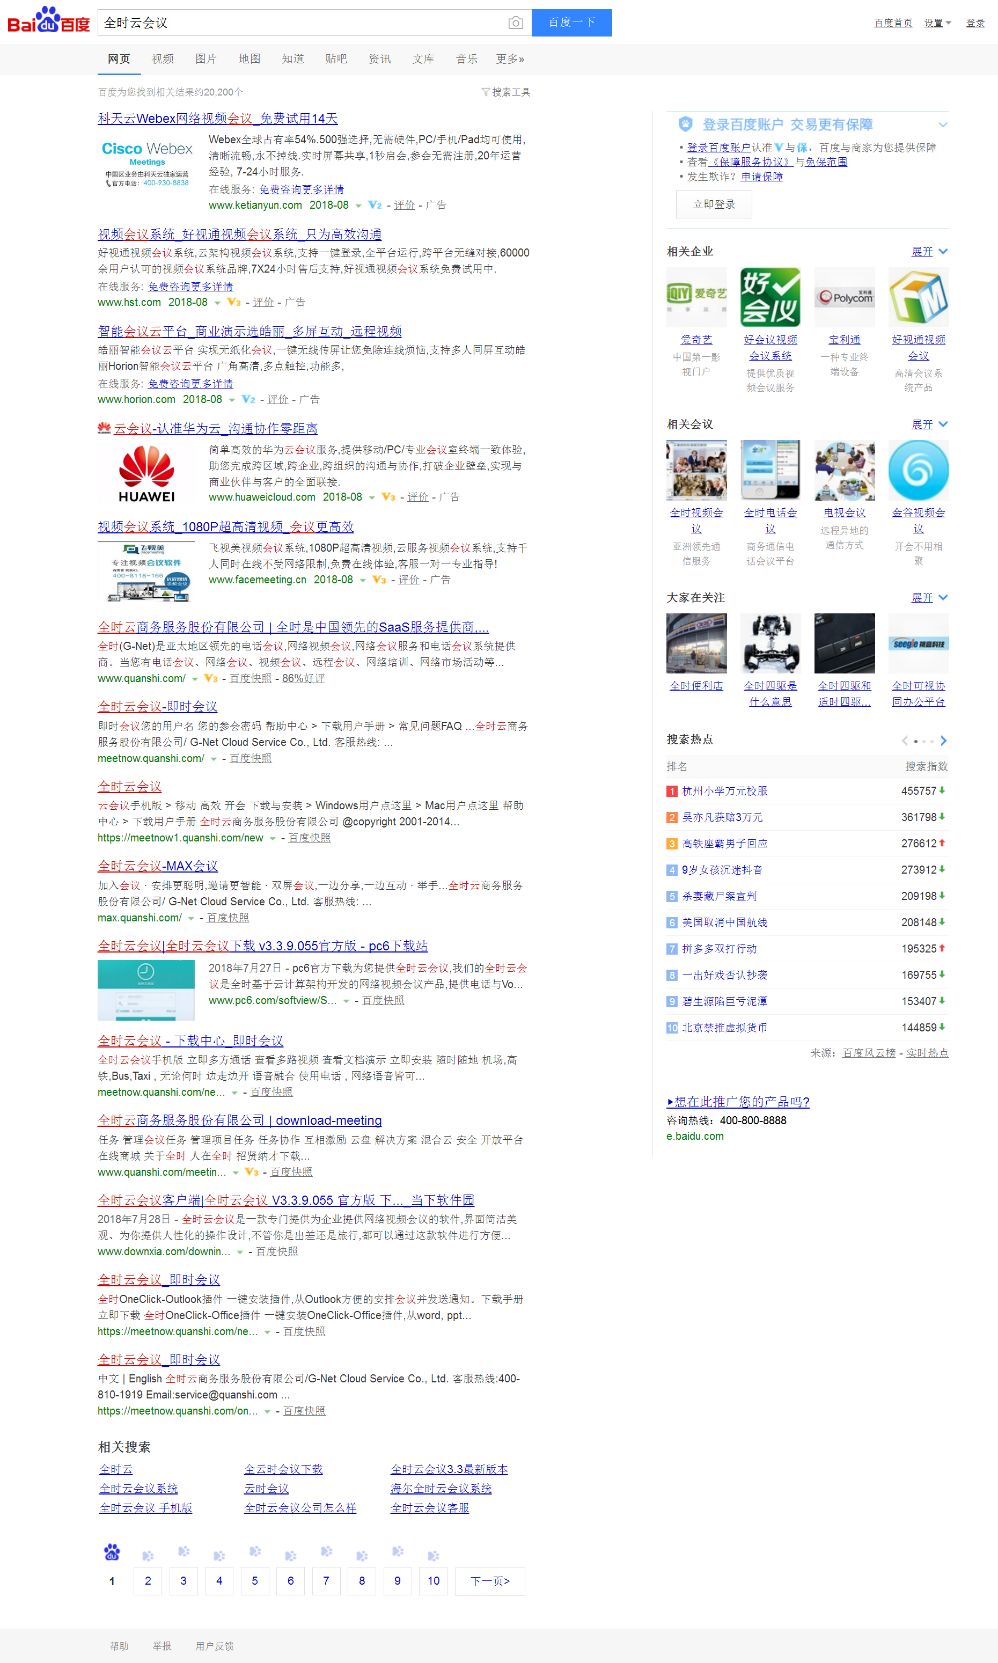Image resolution: width=998 pixels, height=1663 pixels.
Task: Open the 百度首页 link
Action: (x=893, y=23)
